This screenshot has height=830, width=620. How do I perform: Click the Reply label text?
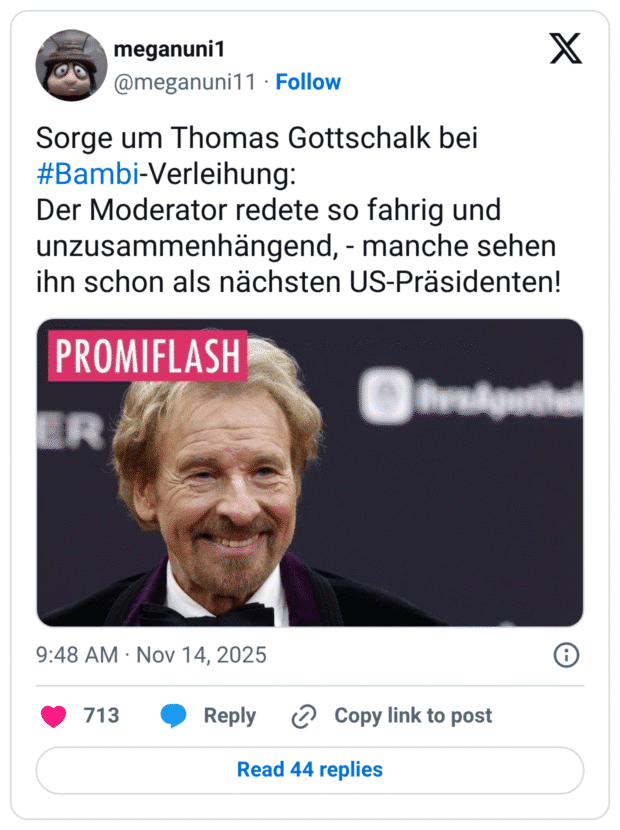coord(228,716)
